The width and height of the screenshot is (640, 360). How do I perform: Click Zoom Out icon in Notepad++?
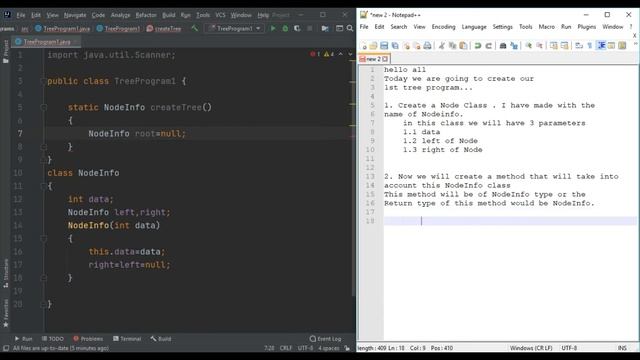click(539, 46)
